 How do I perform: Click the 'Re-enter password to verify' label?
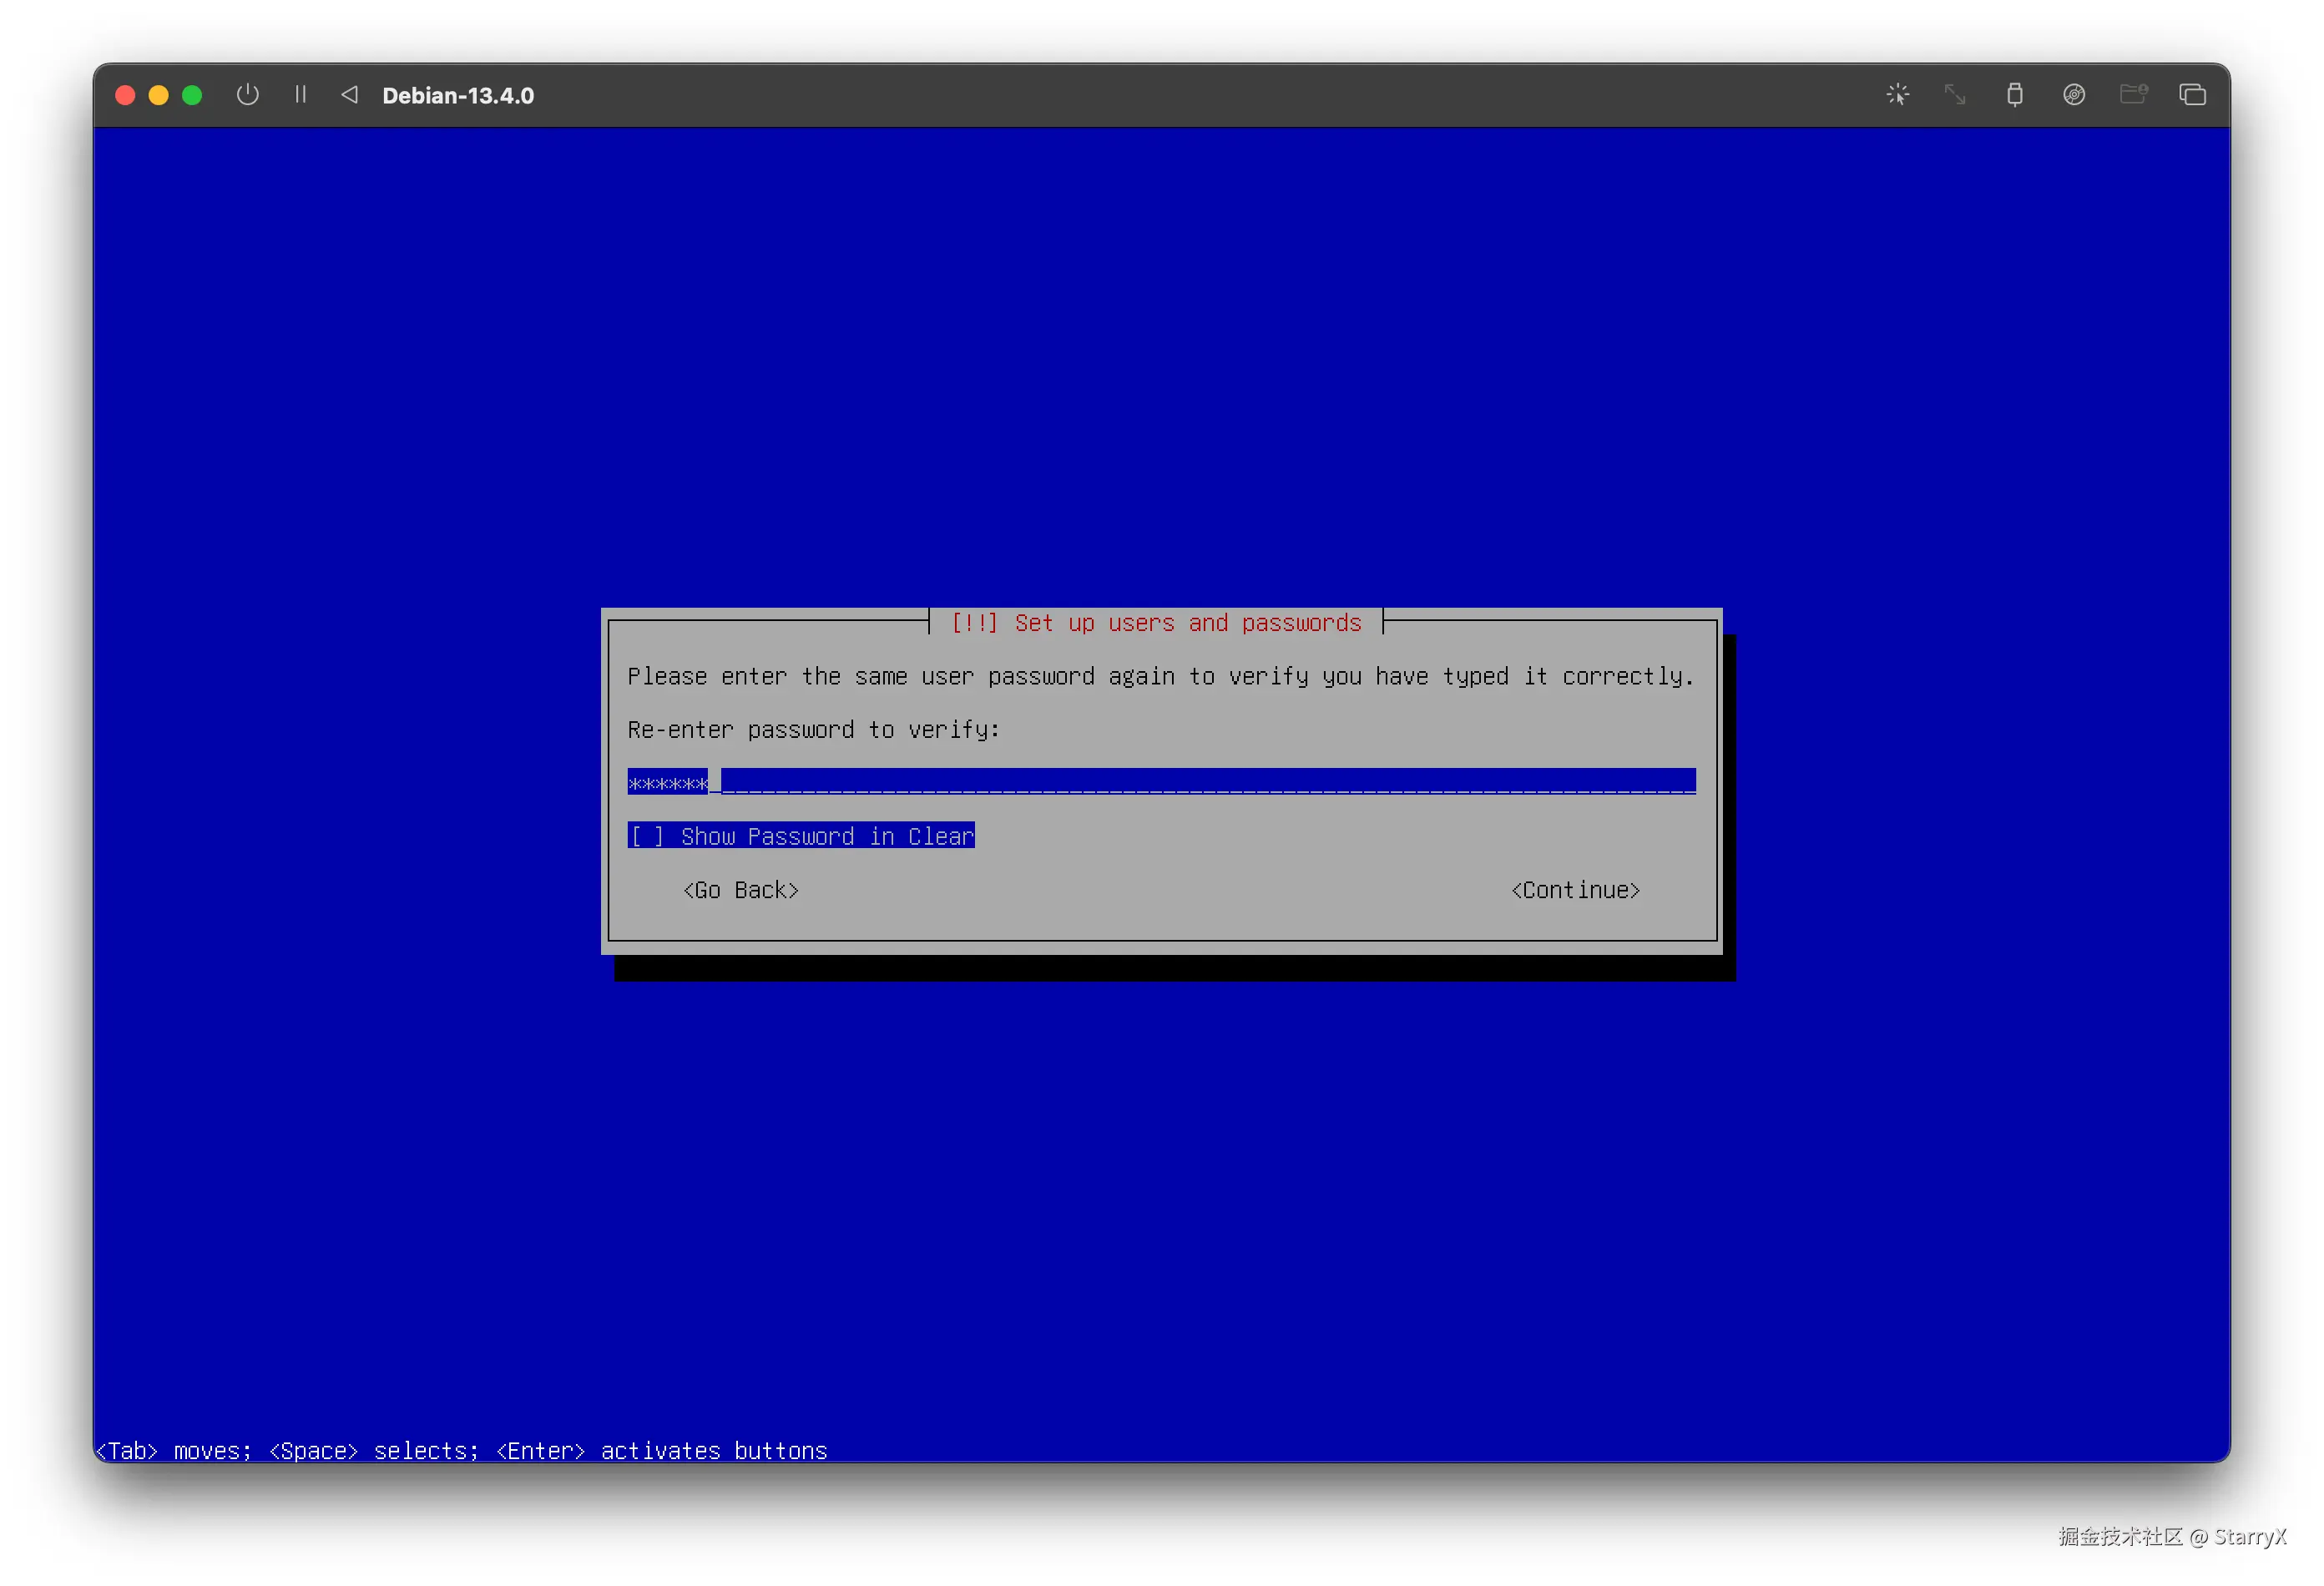812,730
